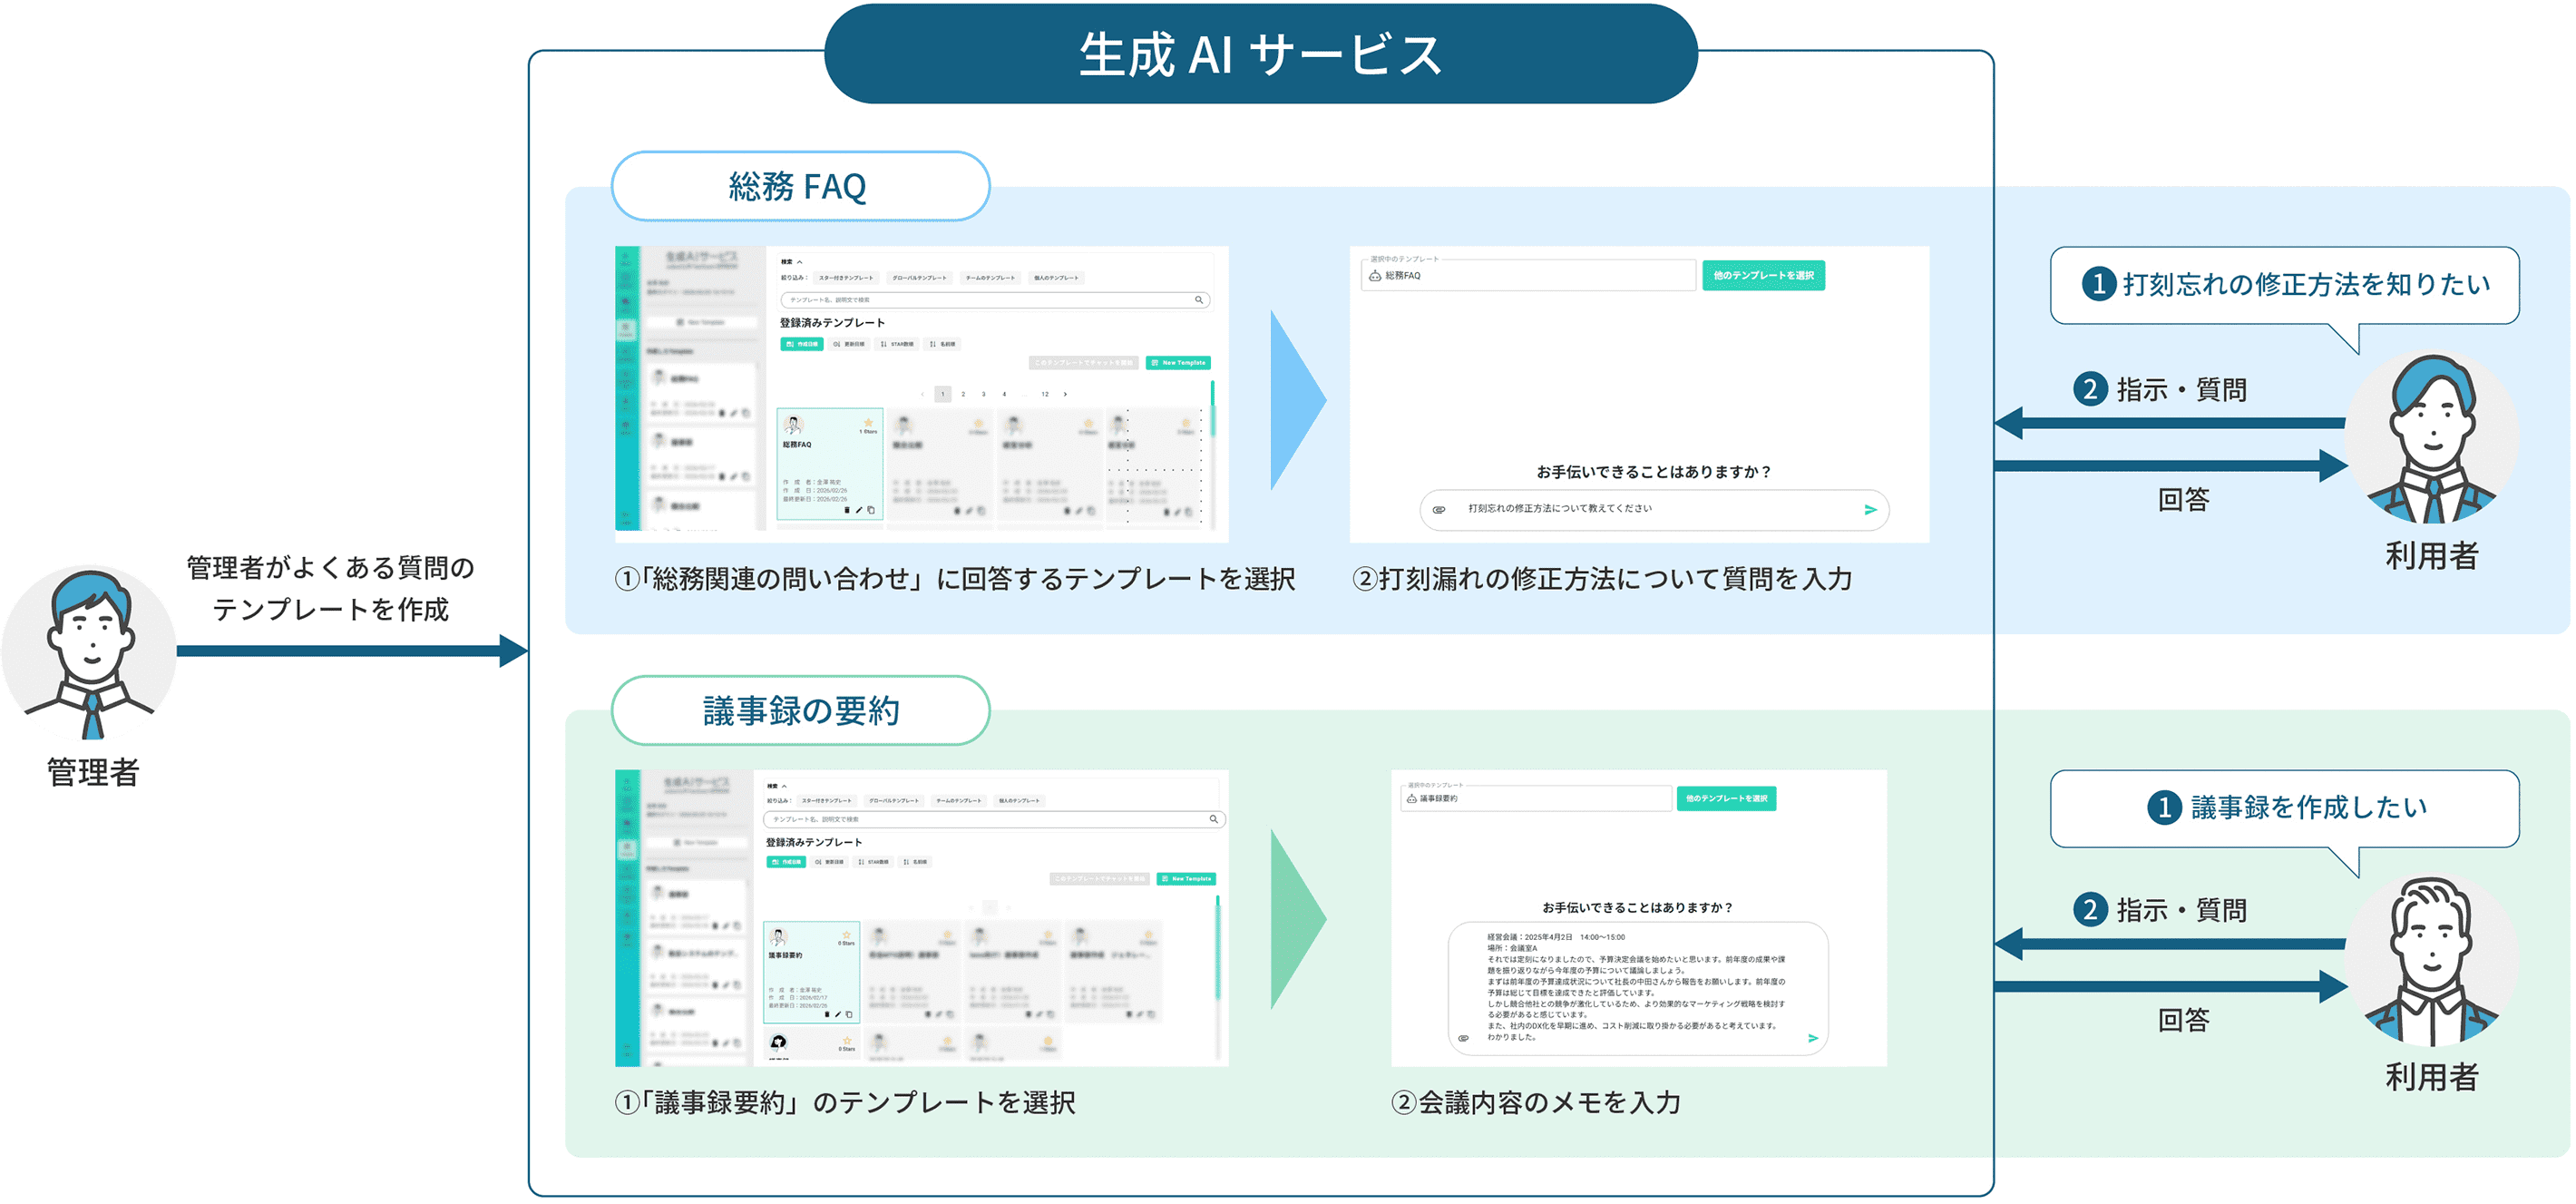Select the 作成日順 sort tab in upper screenshot

tap(801, 344)
